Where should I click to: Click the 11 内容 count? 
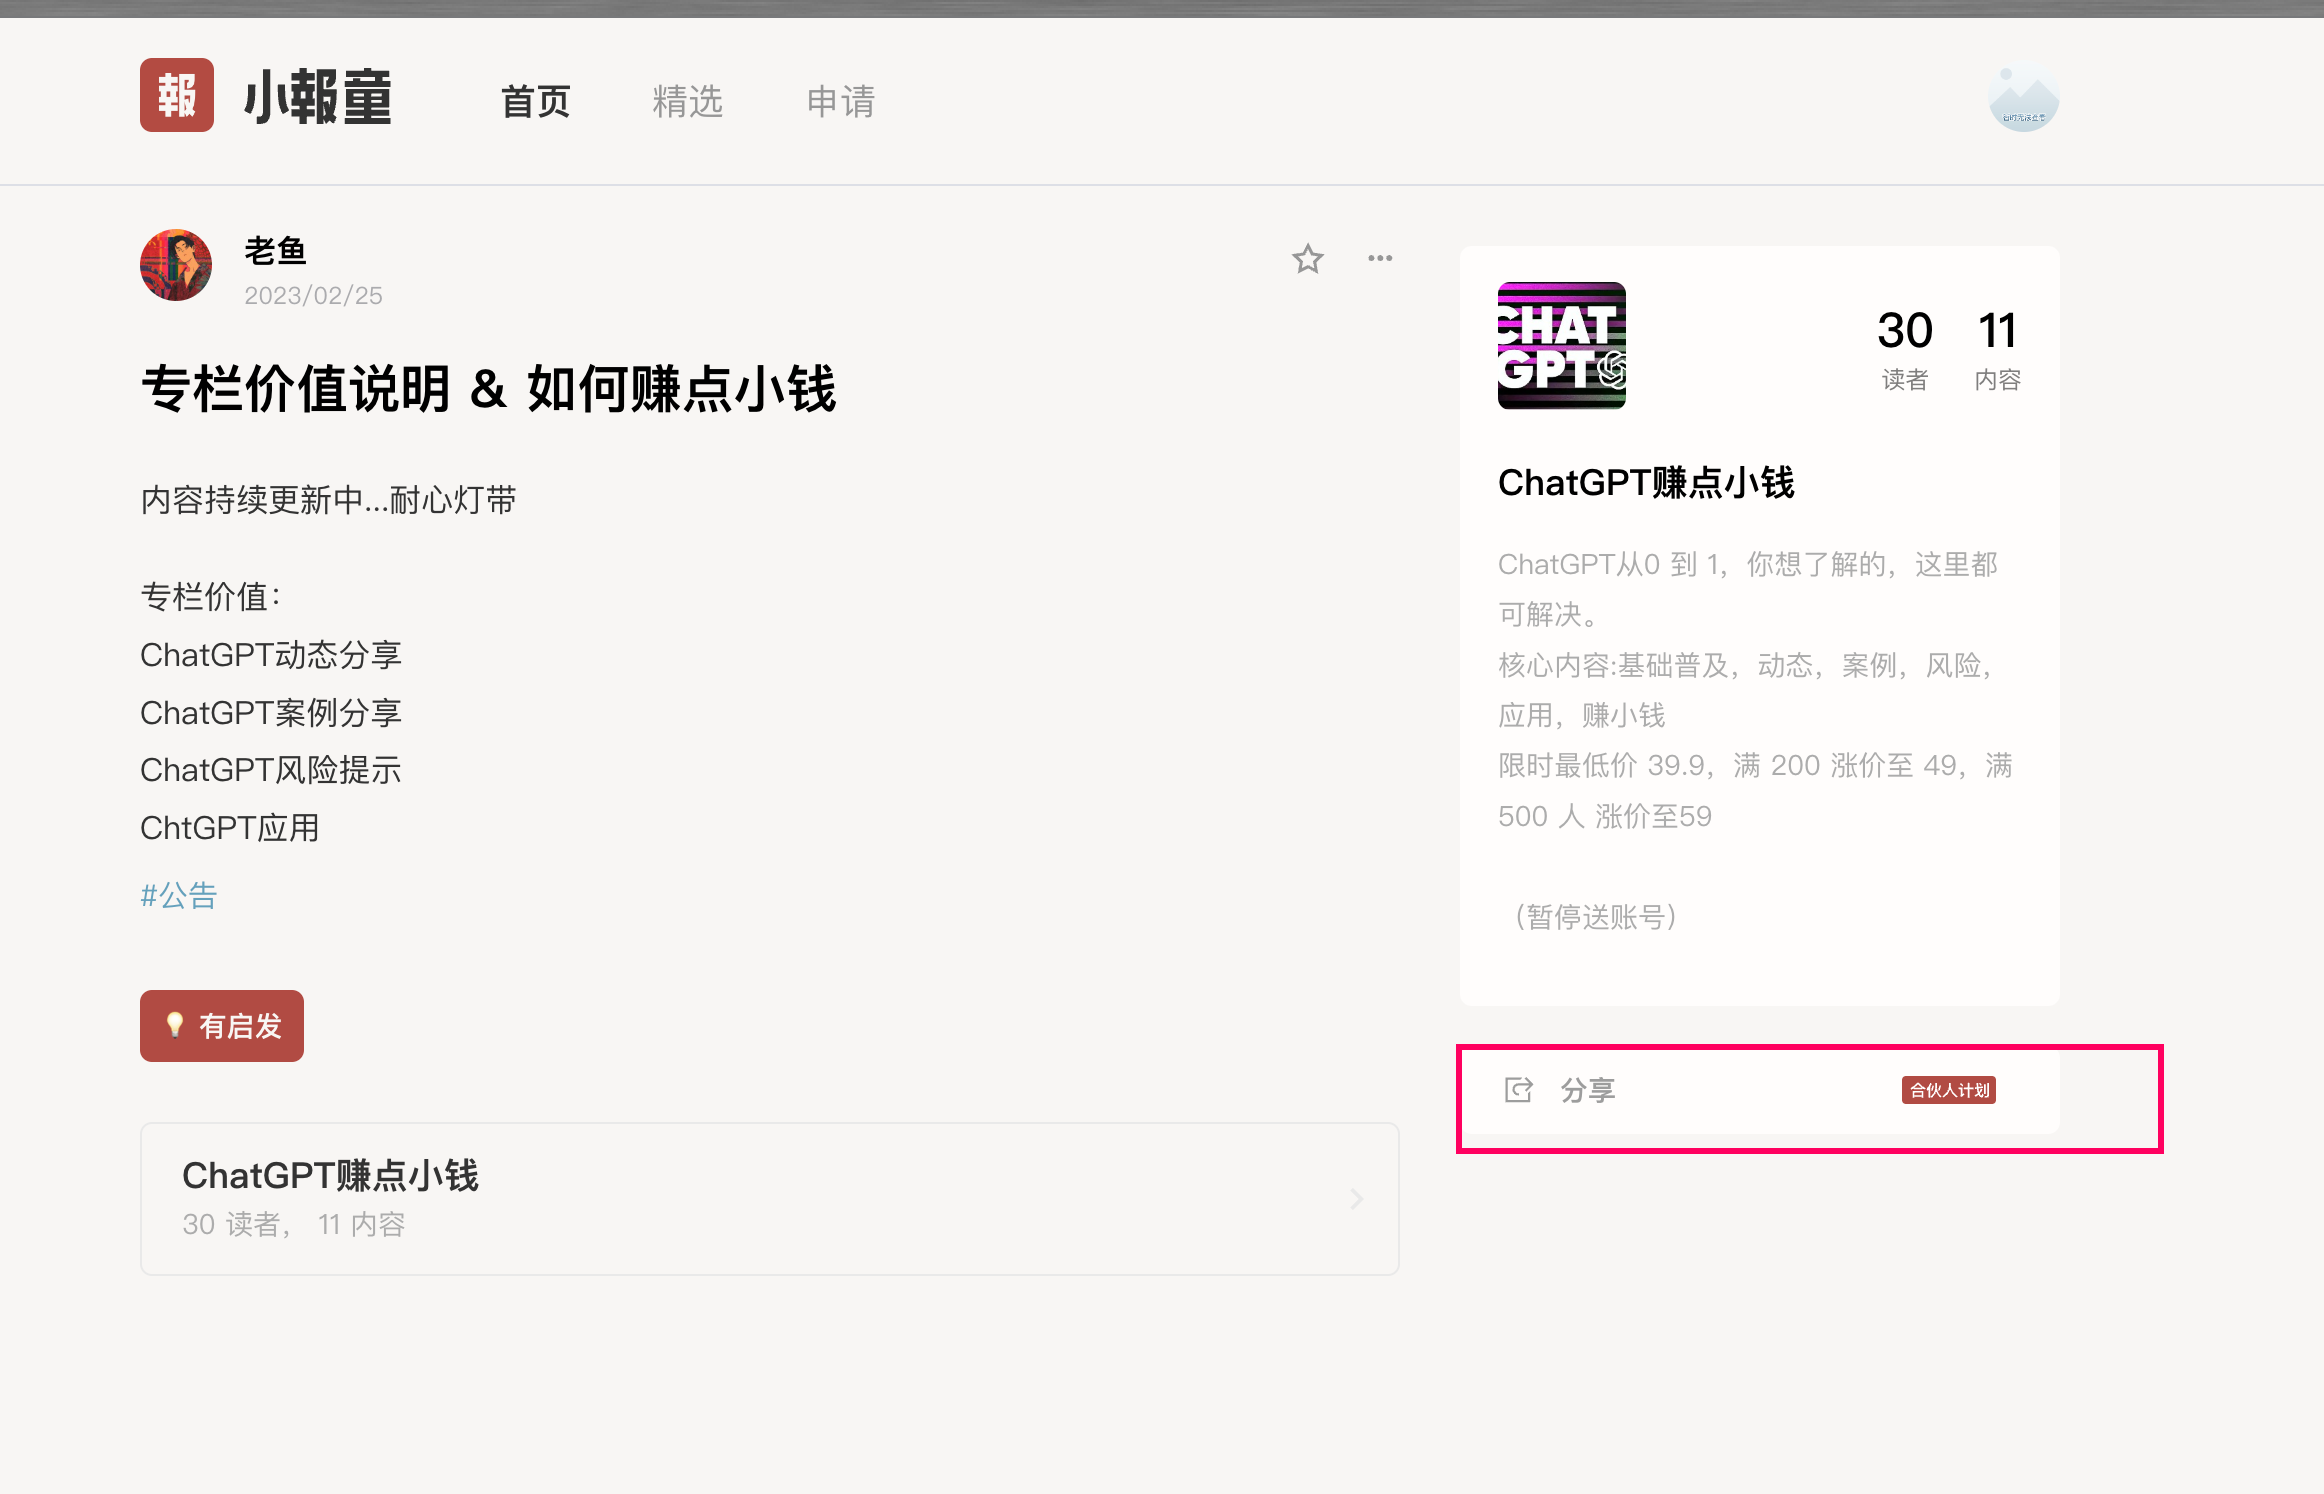tap(1998, 349)
